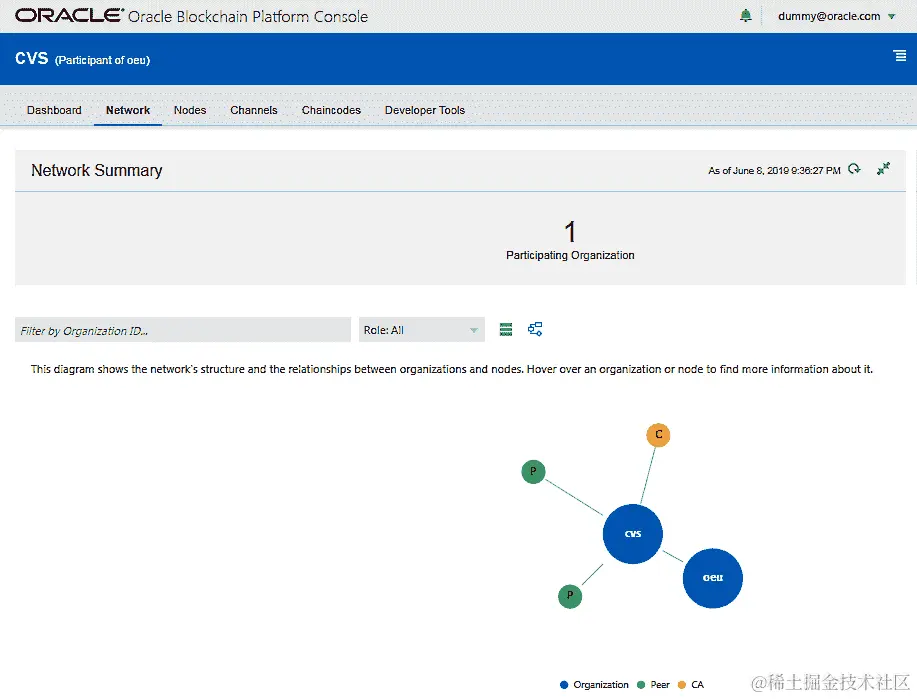Click the notification bell icon
The image size is (917, 699).
pos(746,16)
